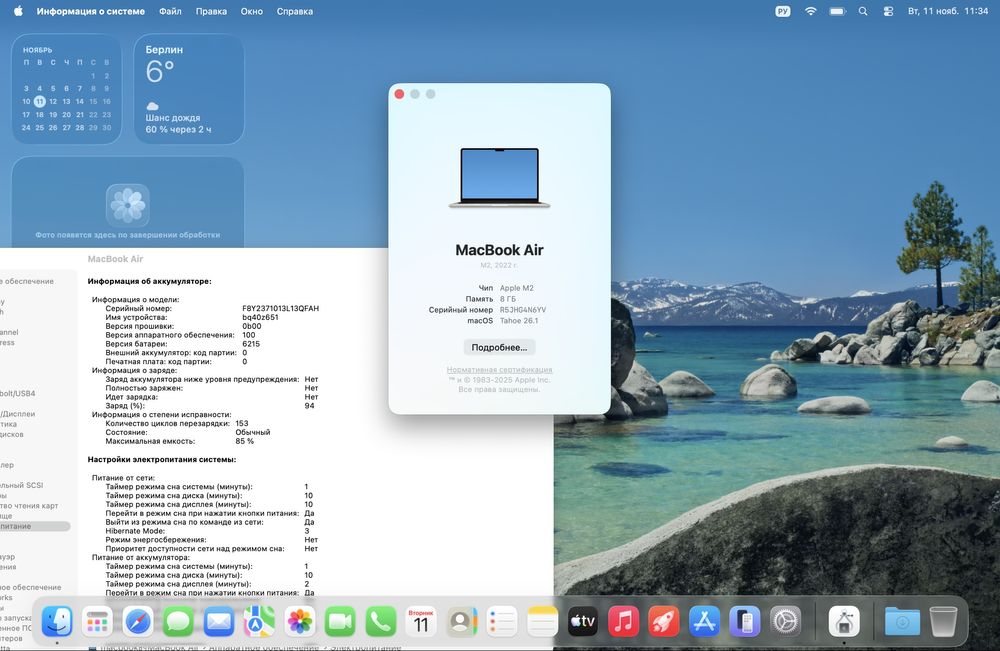The height and width of the screenshot is (651, 1000).
Task: Click the Подробнее… button
Action: point(499,347)
